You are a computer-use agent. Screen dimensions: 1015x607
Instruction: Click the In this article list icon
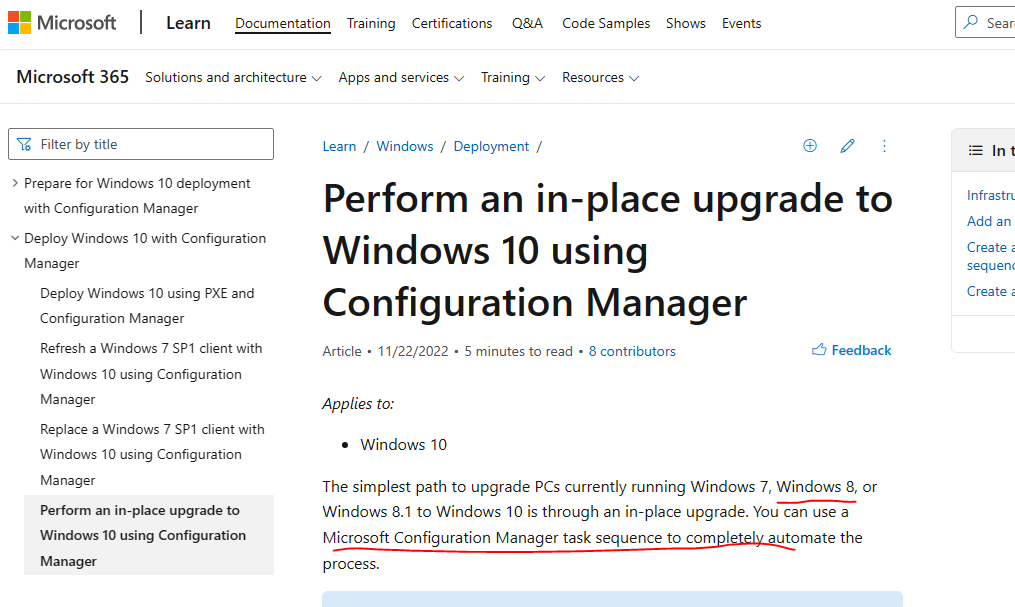pos(976,151)
